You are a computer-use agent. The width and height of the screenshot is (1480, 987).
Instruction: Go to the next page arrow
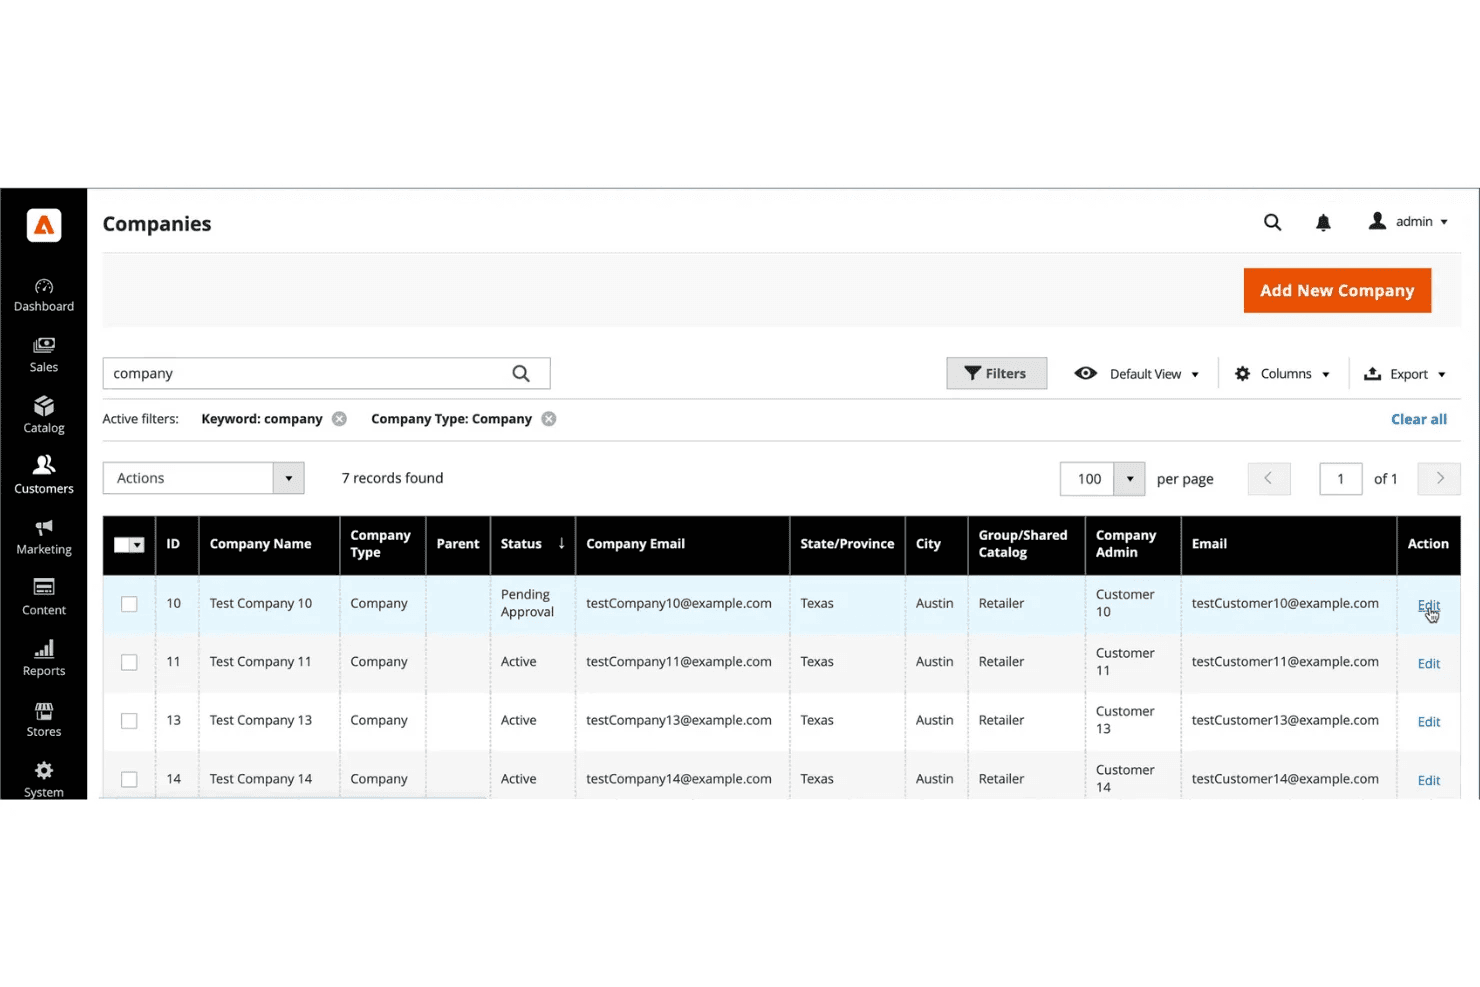[1440, 478]
